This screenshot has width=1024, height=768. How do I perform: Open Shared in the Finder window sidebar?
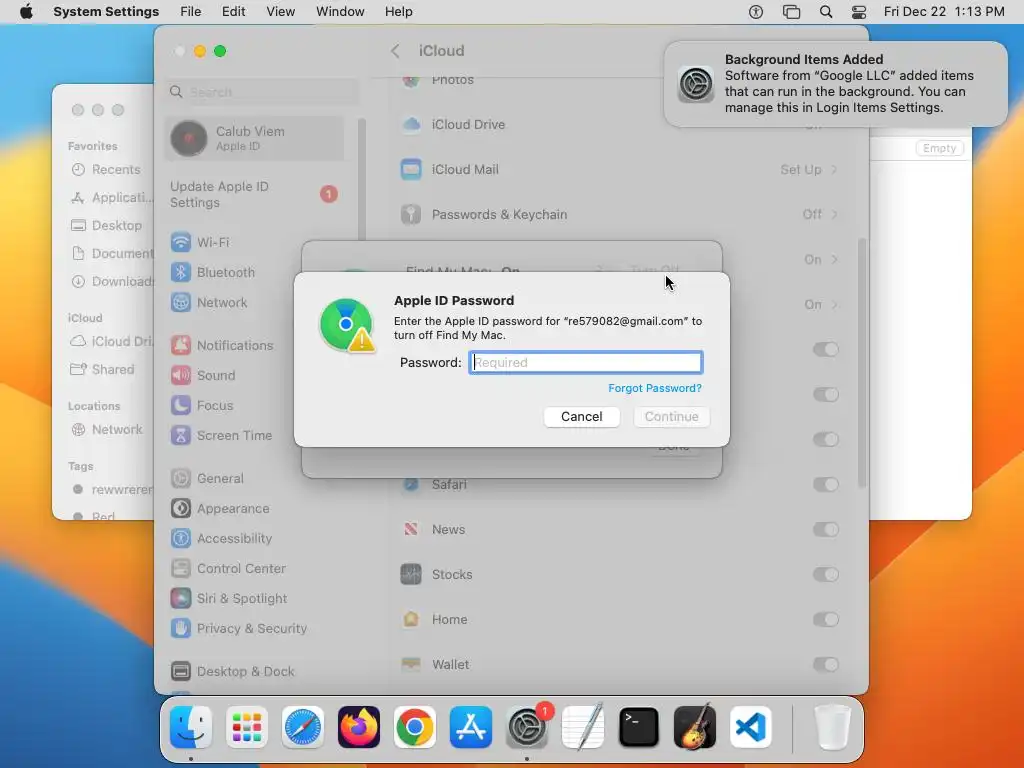coord(103,370)
